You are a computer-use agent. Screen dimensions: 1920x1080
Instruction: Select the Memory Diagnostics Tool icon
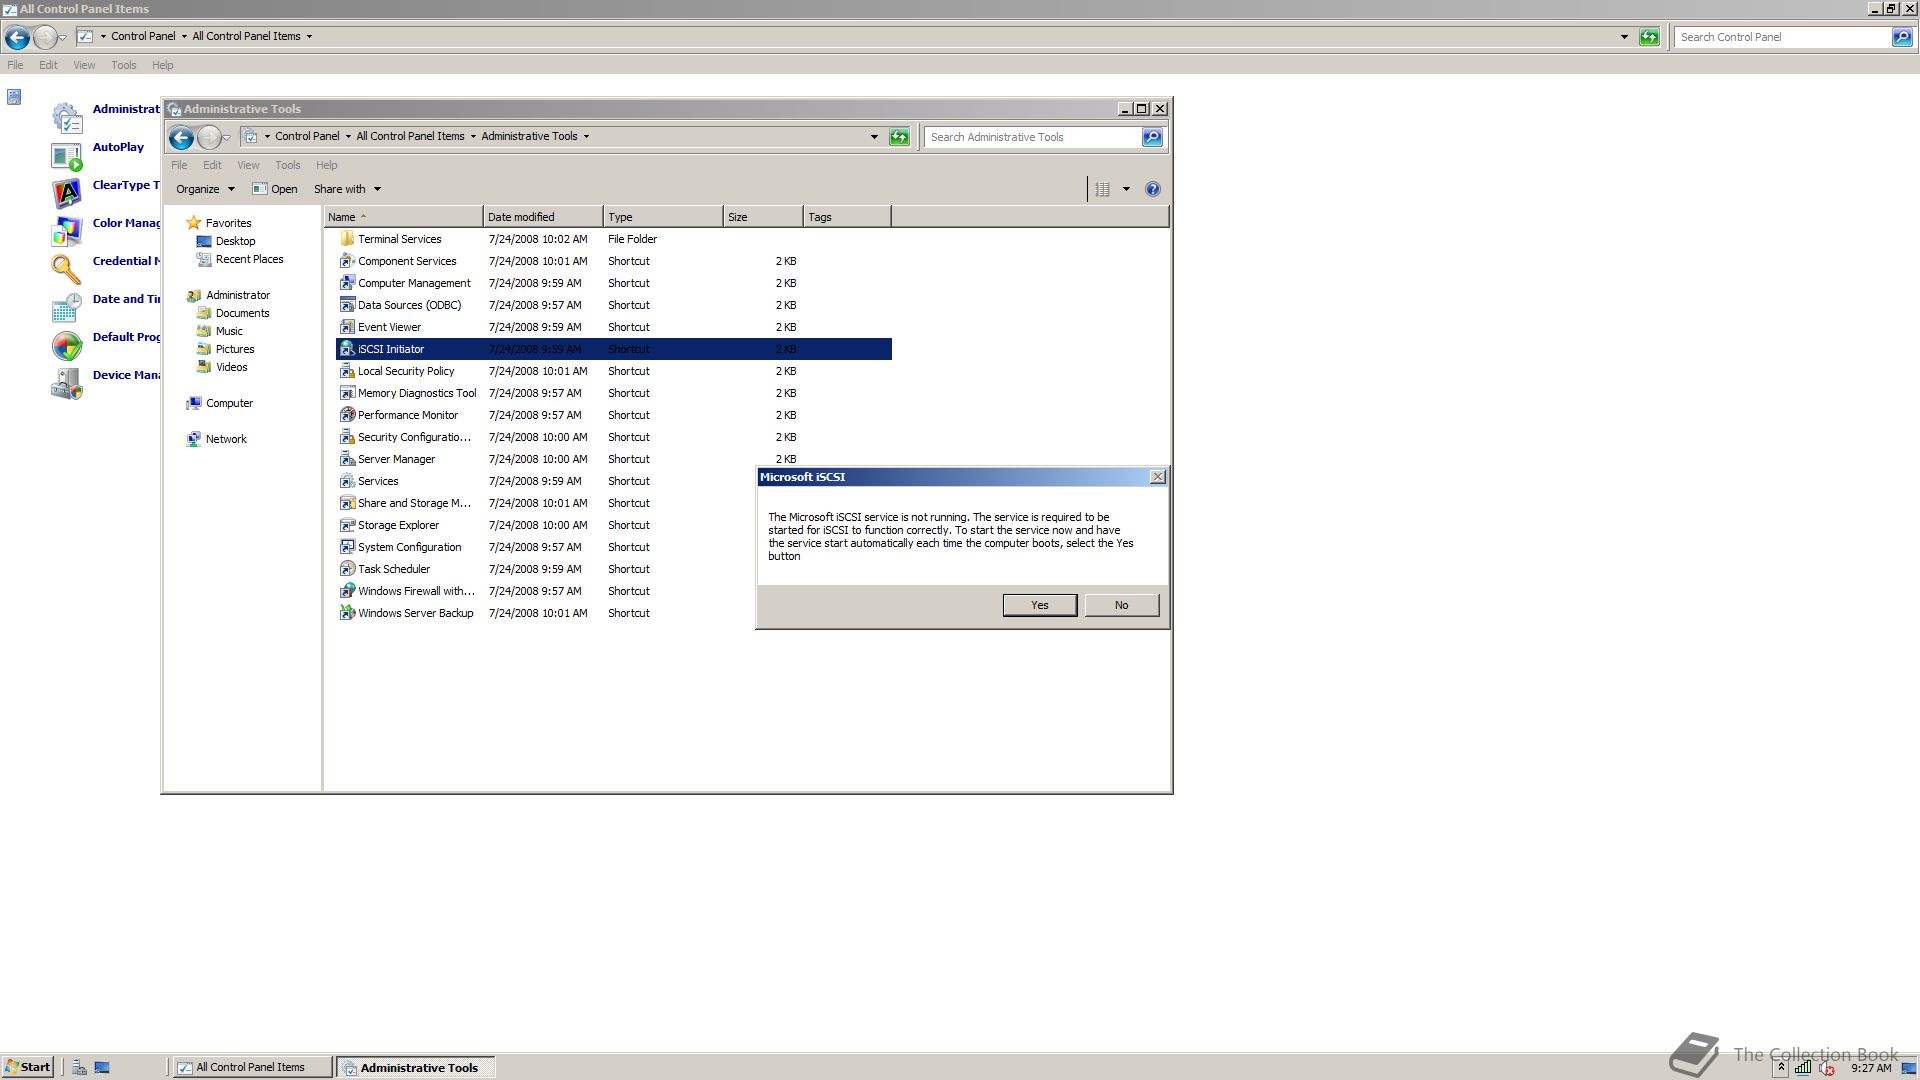click(347, 393)
